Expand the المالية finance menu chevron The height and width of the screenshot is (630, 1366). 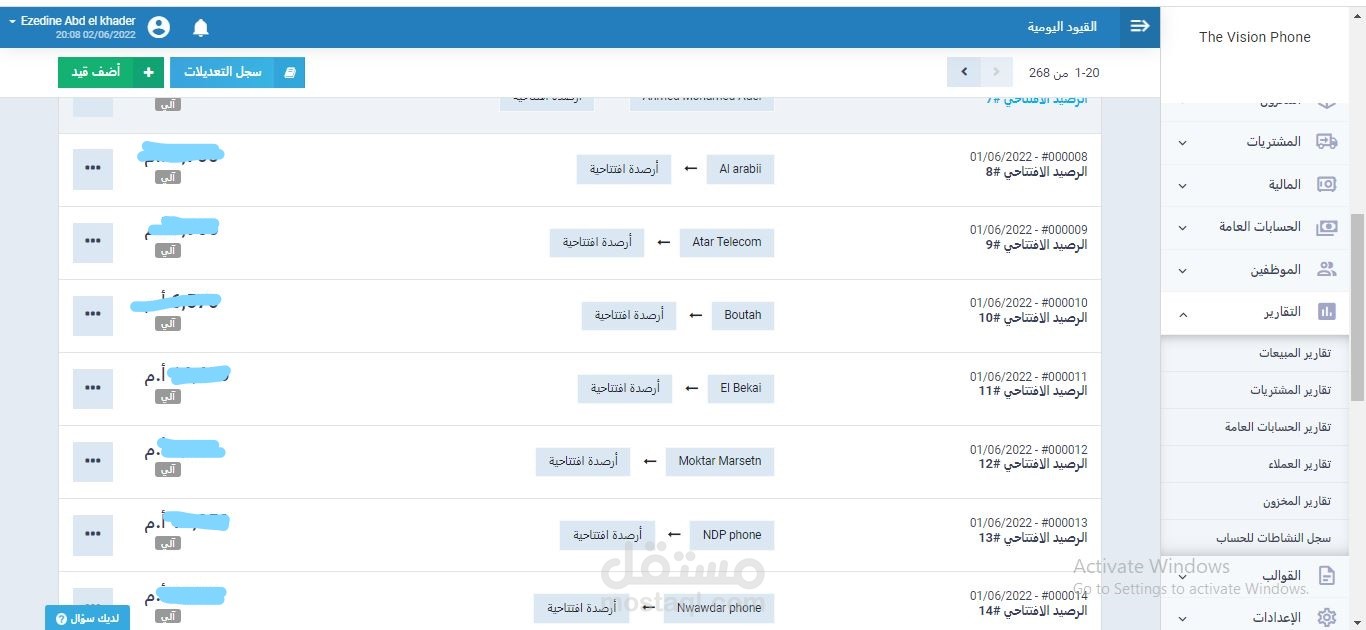[1182, 186]
